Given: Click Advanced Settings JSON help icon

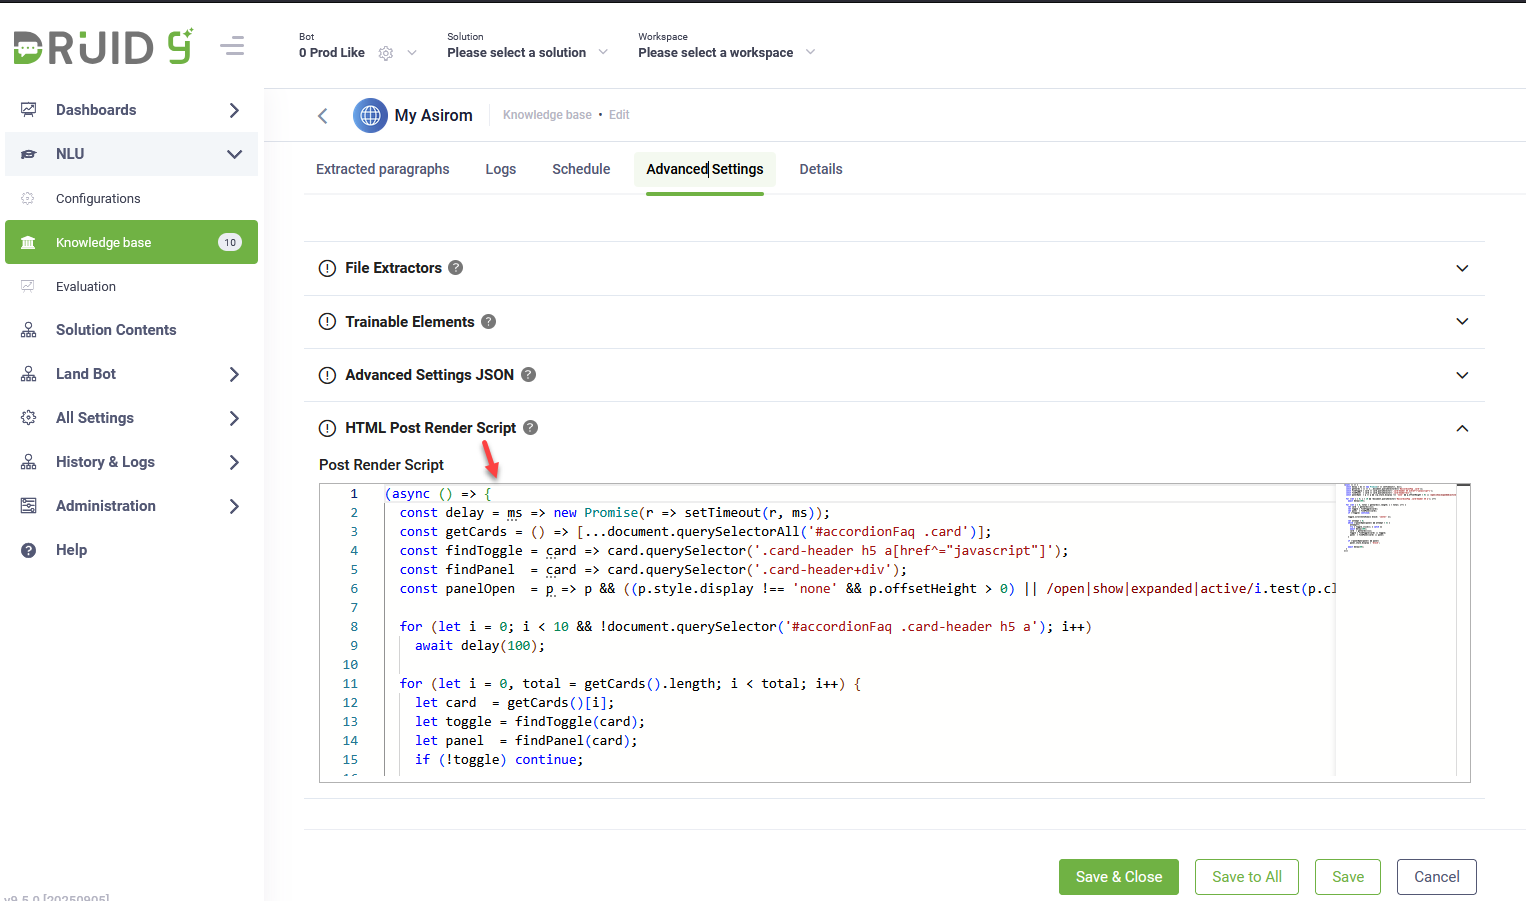Looking at the screenshot, I should pyautogui.click(x=528, y=375).
